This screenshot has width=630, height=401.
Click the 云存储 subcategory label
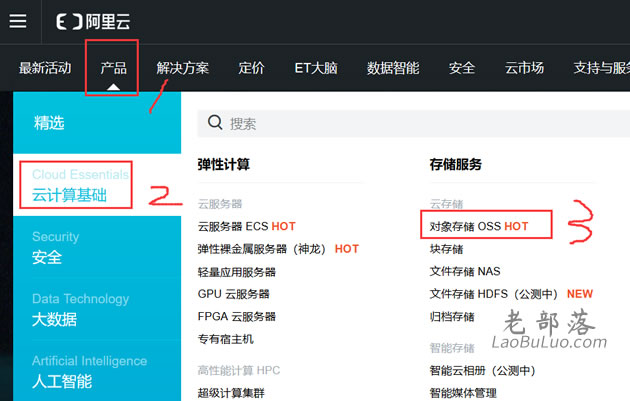[446, 204]
